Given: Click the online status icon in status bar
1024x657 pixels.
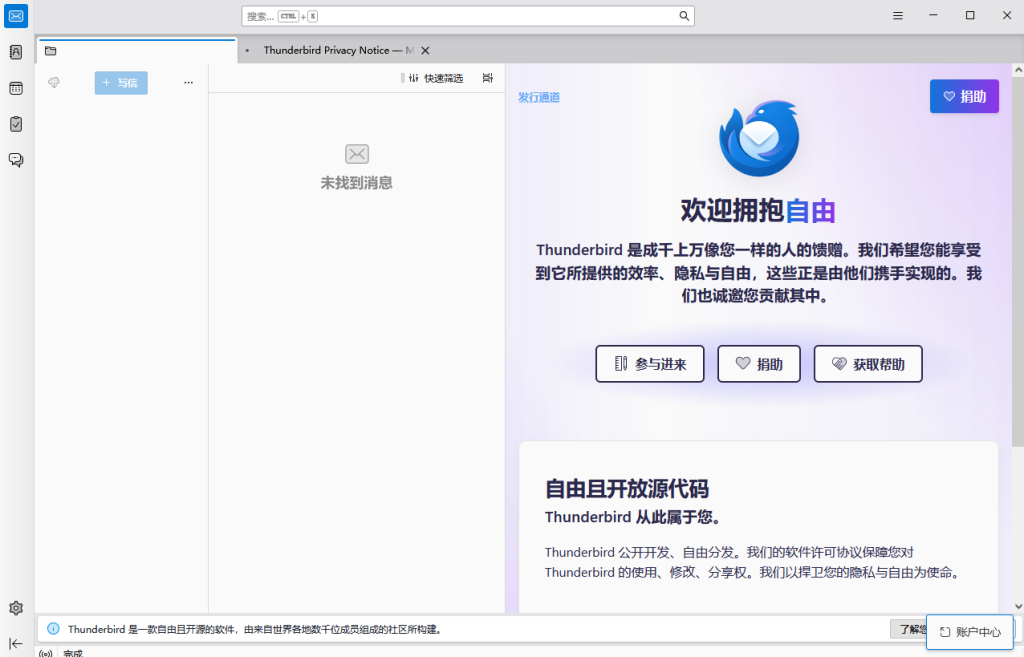Looking at the screenshot, I should 45,653.
